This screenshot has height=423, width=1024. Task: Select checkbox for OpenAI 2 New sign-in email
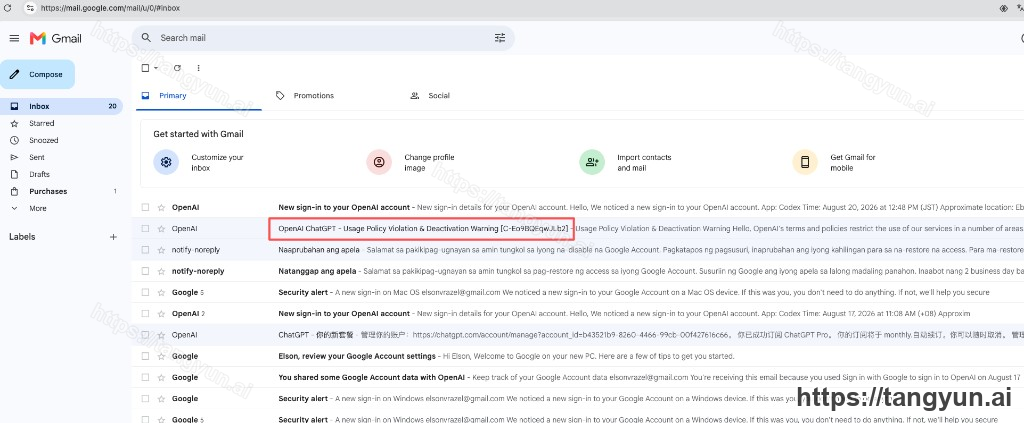click(145, 313)
